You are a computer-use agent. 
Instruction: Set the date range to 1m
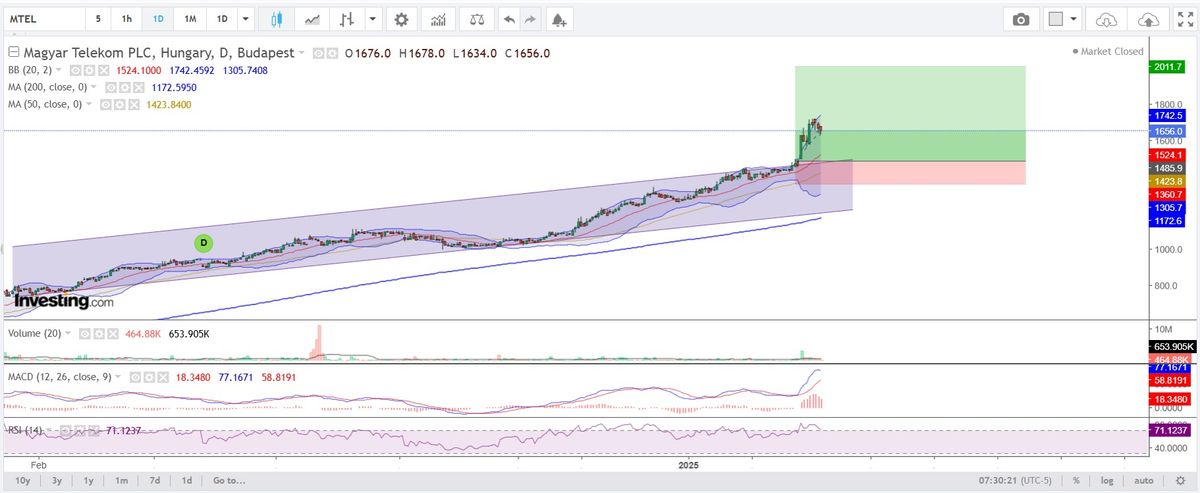tap(121, 481)
